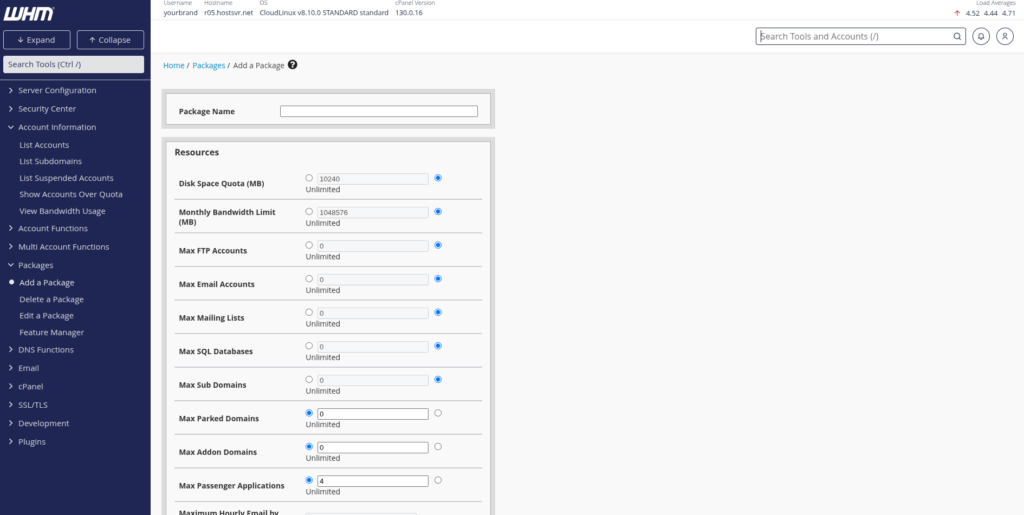
Task: Open the Add a Package help icon
Action: coord(293,65)
